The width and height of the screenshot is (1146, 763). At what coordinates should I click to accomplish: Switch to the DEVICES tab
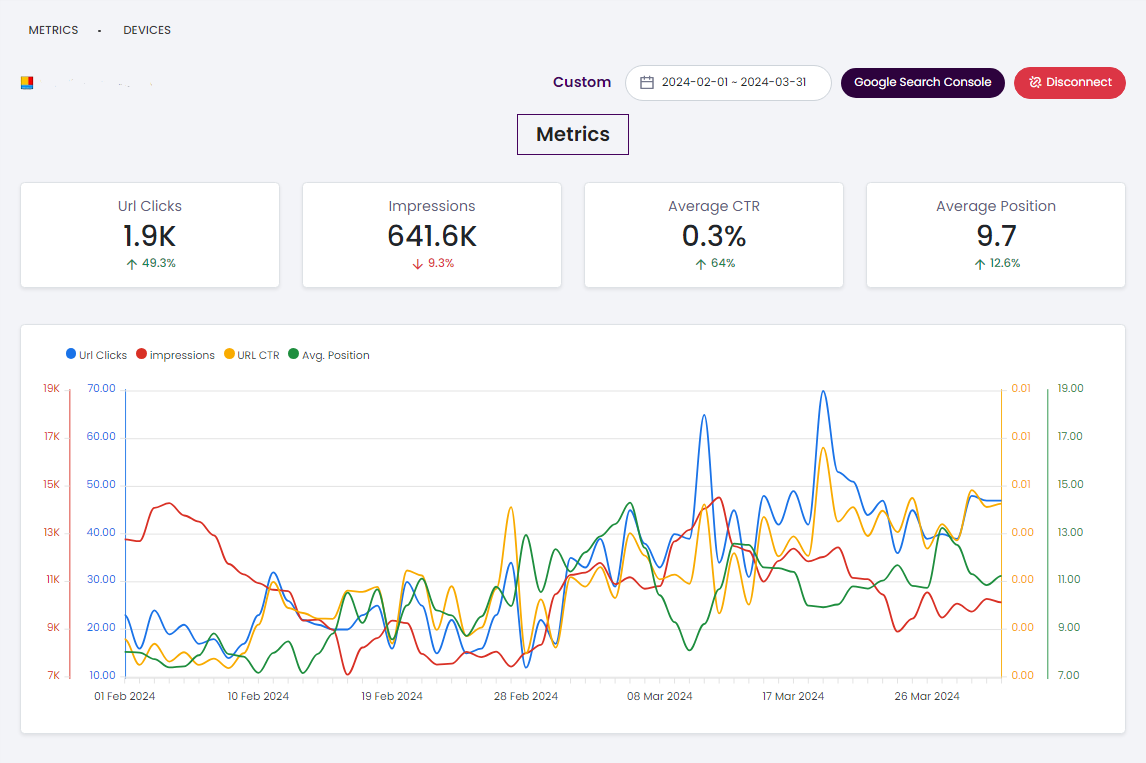[147, 30]
